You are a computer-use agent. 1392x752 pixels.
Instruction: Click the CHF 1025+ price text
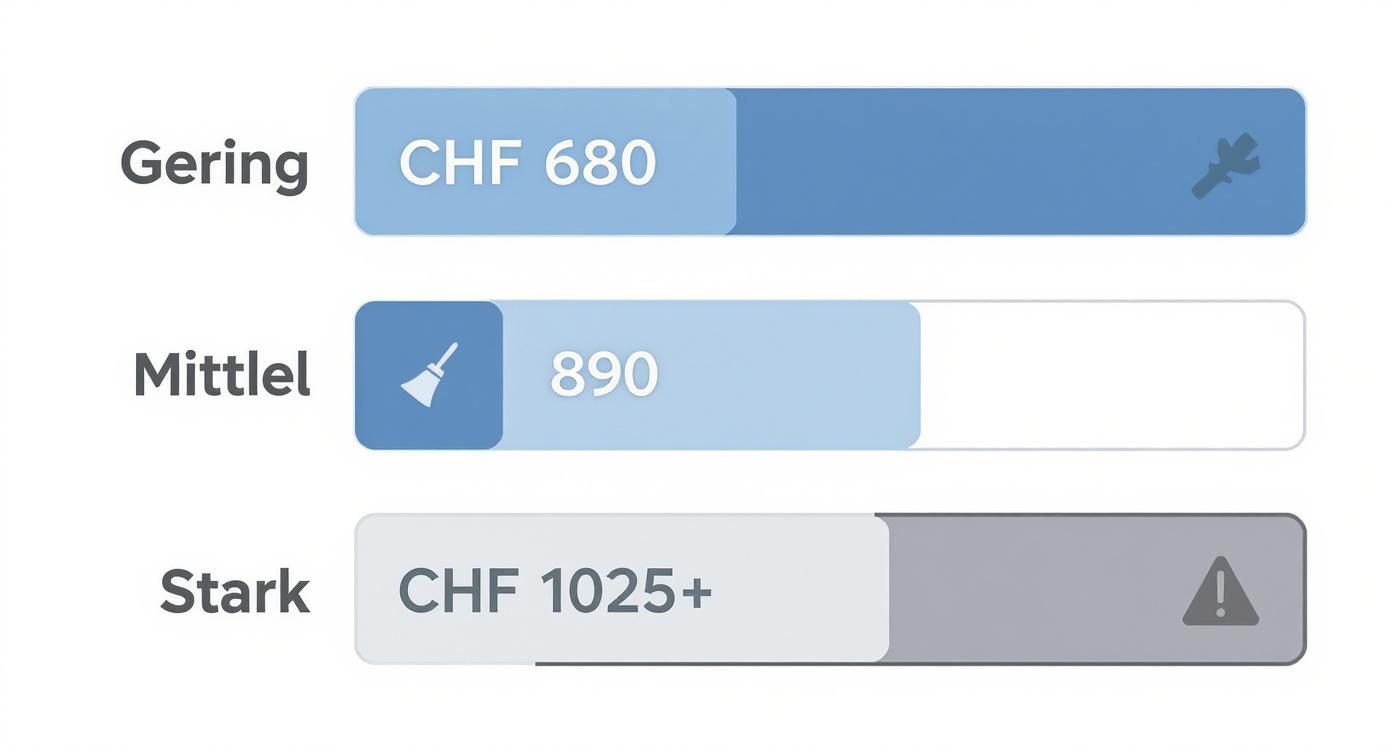coord(555,591)
